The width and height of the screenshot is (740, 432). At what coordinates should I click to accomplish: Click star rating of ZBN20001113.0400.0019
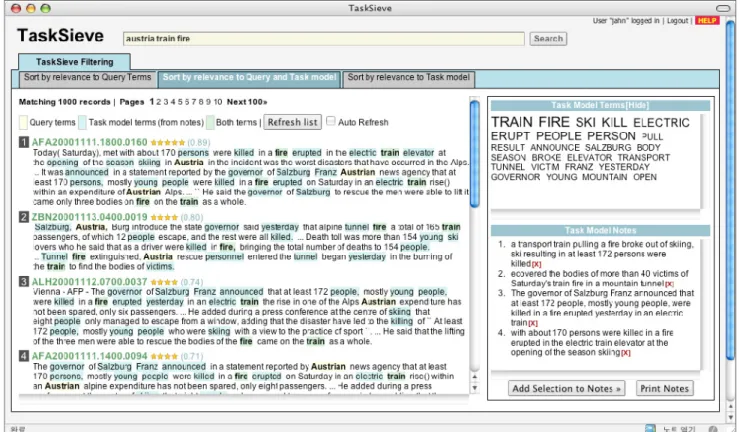pos(164,218)
